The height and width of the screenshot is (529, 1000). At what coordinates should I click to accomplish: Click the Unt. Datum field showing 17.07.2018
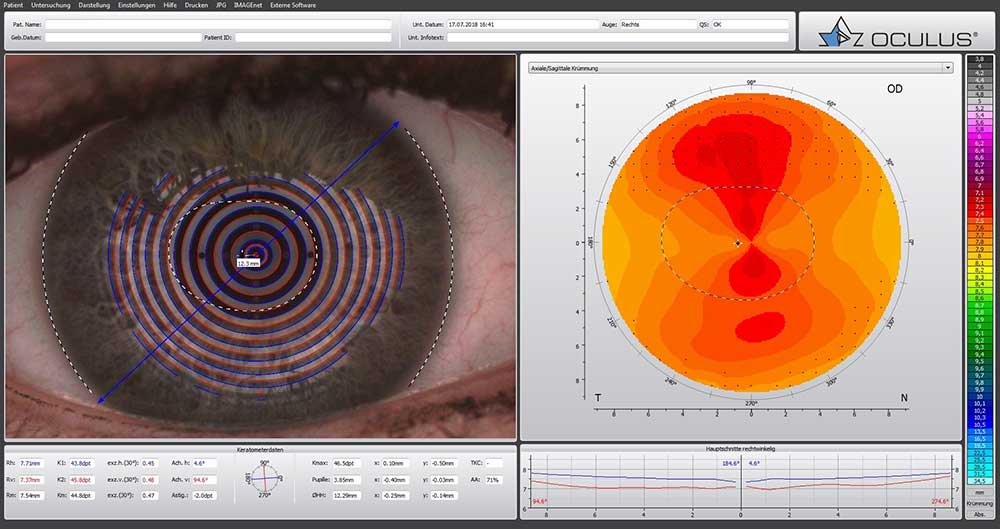522,24
